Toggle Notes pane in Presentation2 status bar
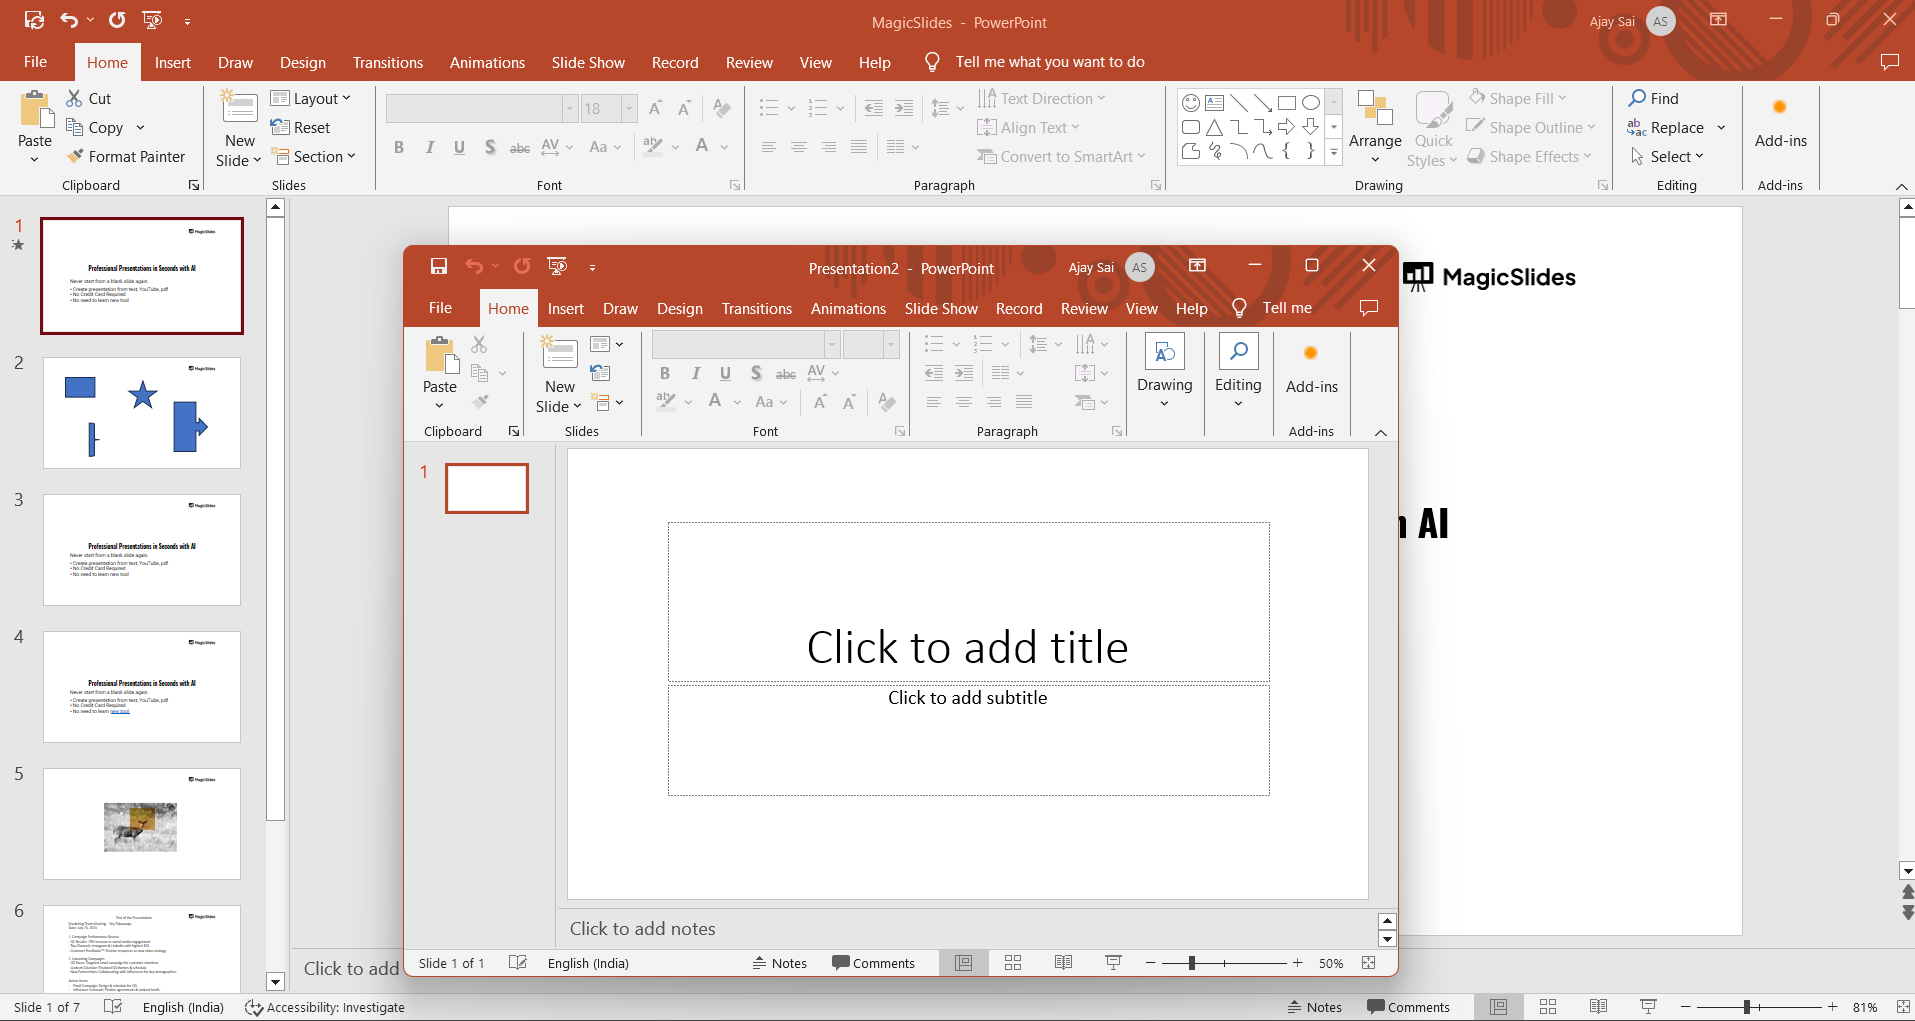1915x1021 pixels. pos(780,963)
